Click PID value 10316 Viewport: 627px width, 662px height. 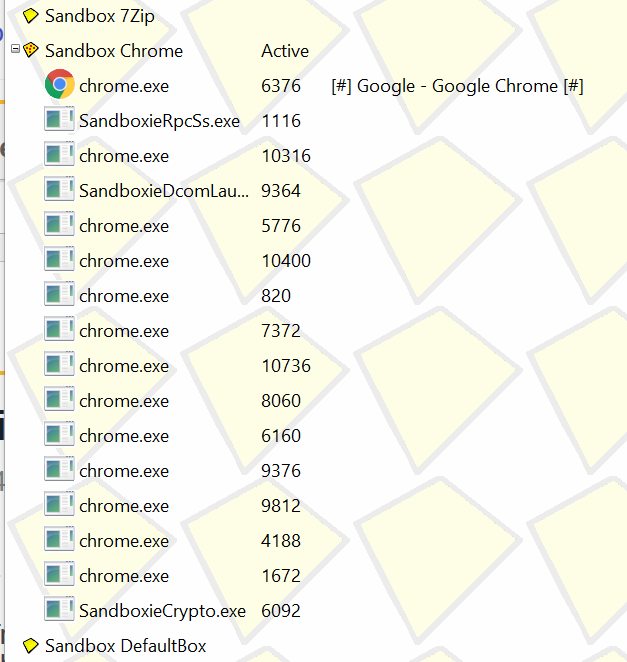pyautogui.click(x=286, y=156)
